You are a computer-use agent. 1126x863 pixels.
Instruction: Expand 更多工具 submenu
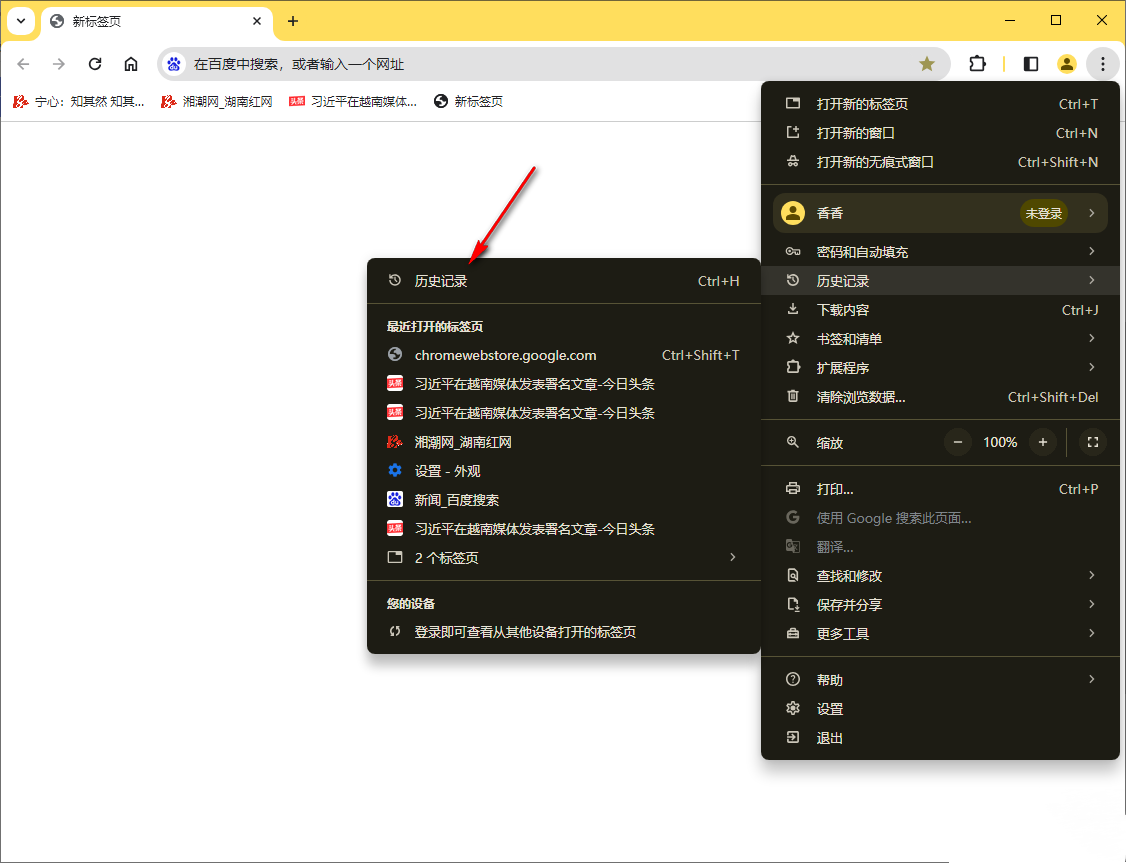[x=940, y=634]
